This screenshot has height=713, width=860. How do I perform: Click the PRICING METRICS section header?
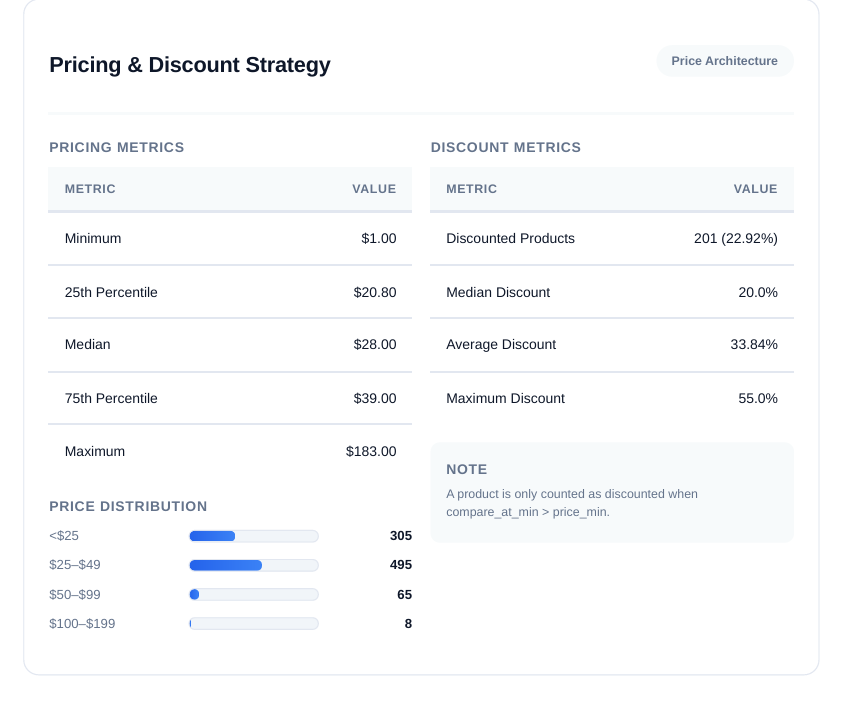116,147
